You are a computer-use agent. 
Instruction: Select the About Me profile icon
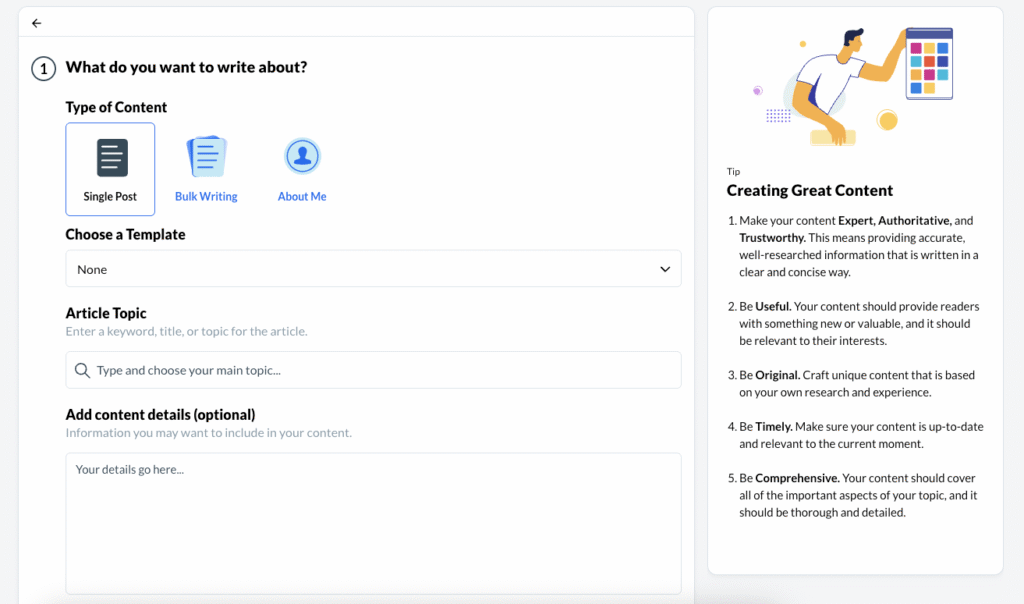click(x=302, y=156)
